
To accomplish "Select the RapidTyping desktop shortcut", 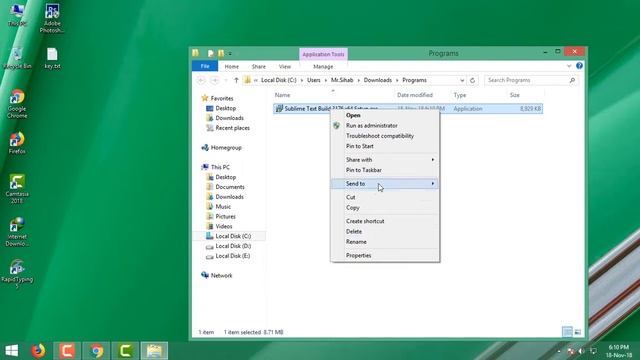I will point(17,274).
